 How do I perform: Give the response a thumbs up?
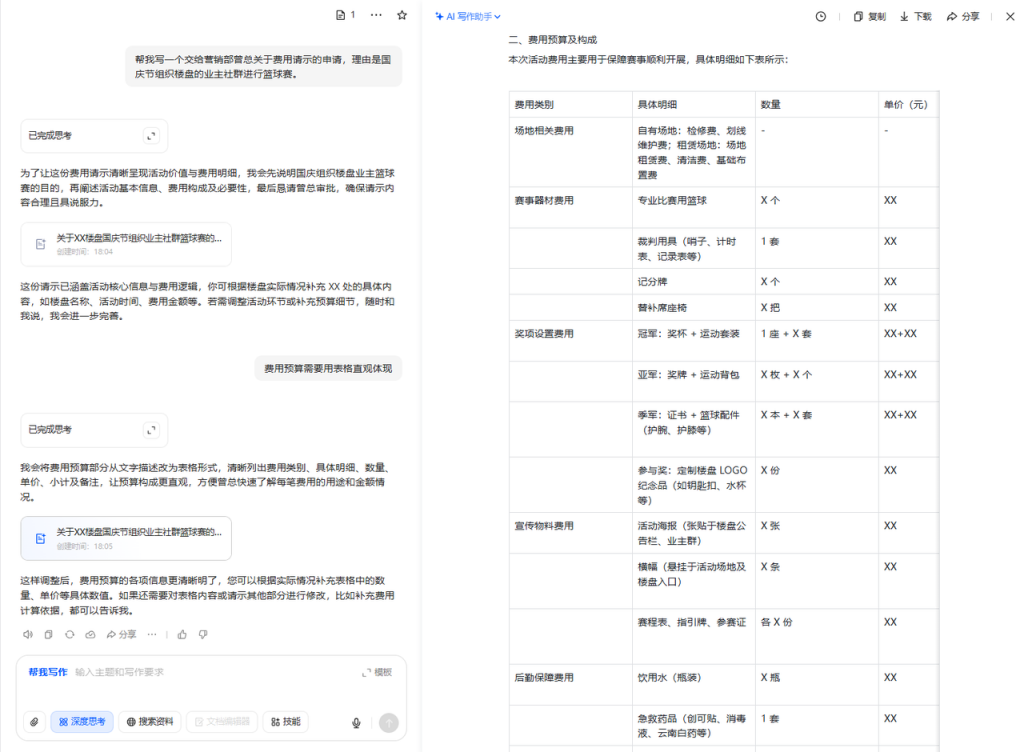[182, 634]
